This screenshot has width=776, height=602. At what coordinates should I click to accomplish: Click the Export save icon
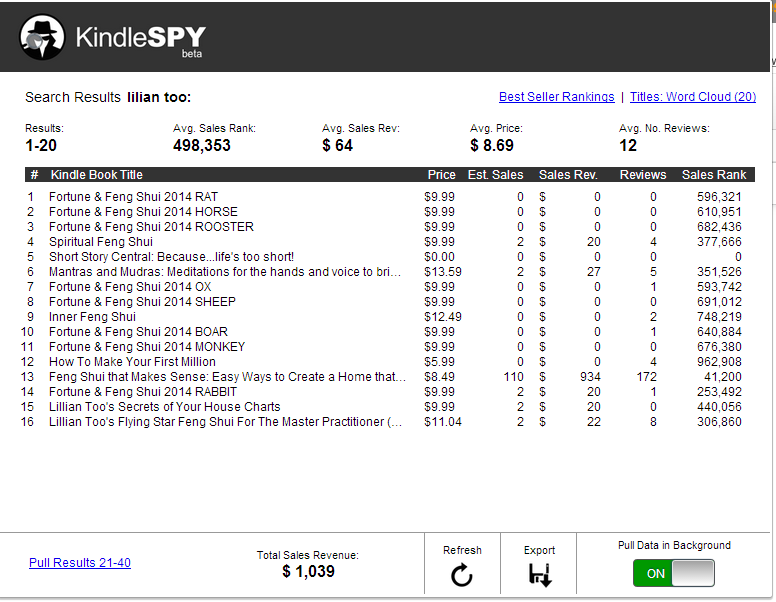[540, 575]
